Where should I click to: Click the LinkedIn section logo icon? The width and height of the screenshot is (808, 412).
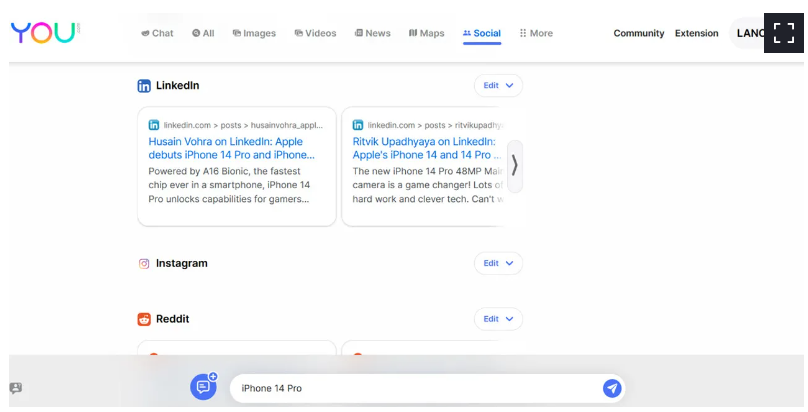(144, 85)
